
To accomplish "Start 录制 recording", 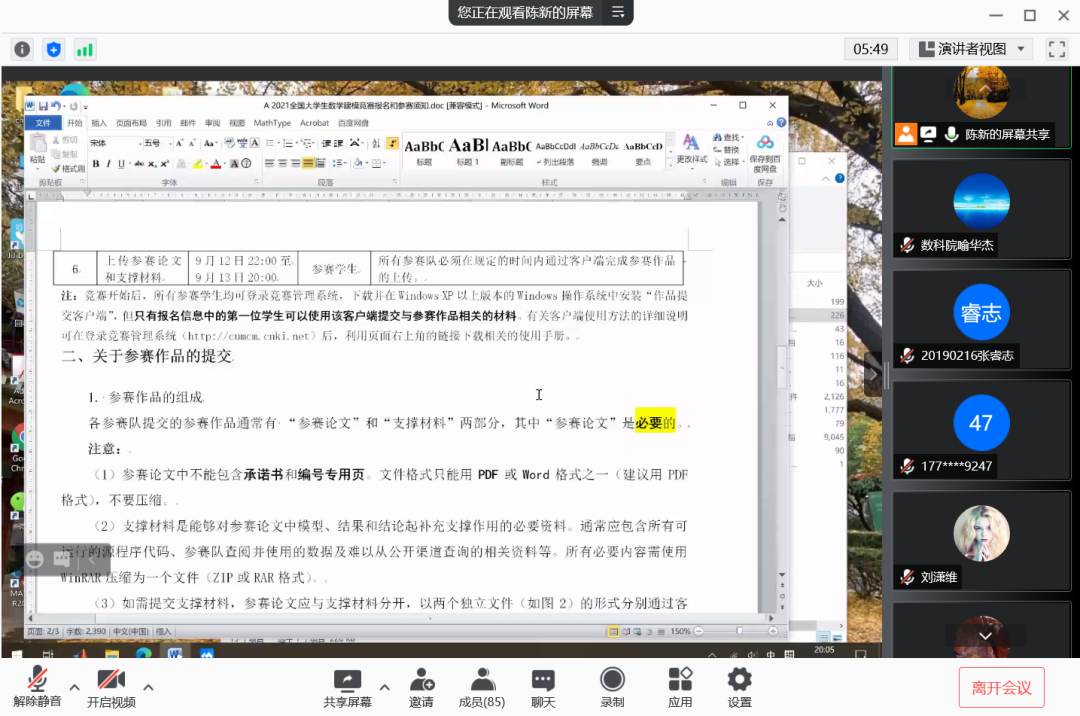I will click(x=612, y=687).
